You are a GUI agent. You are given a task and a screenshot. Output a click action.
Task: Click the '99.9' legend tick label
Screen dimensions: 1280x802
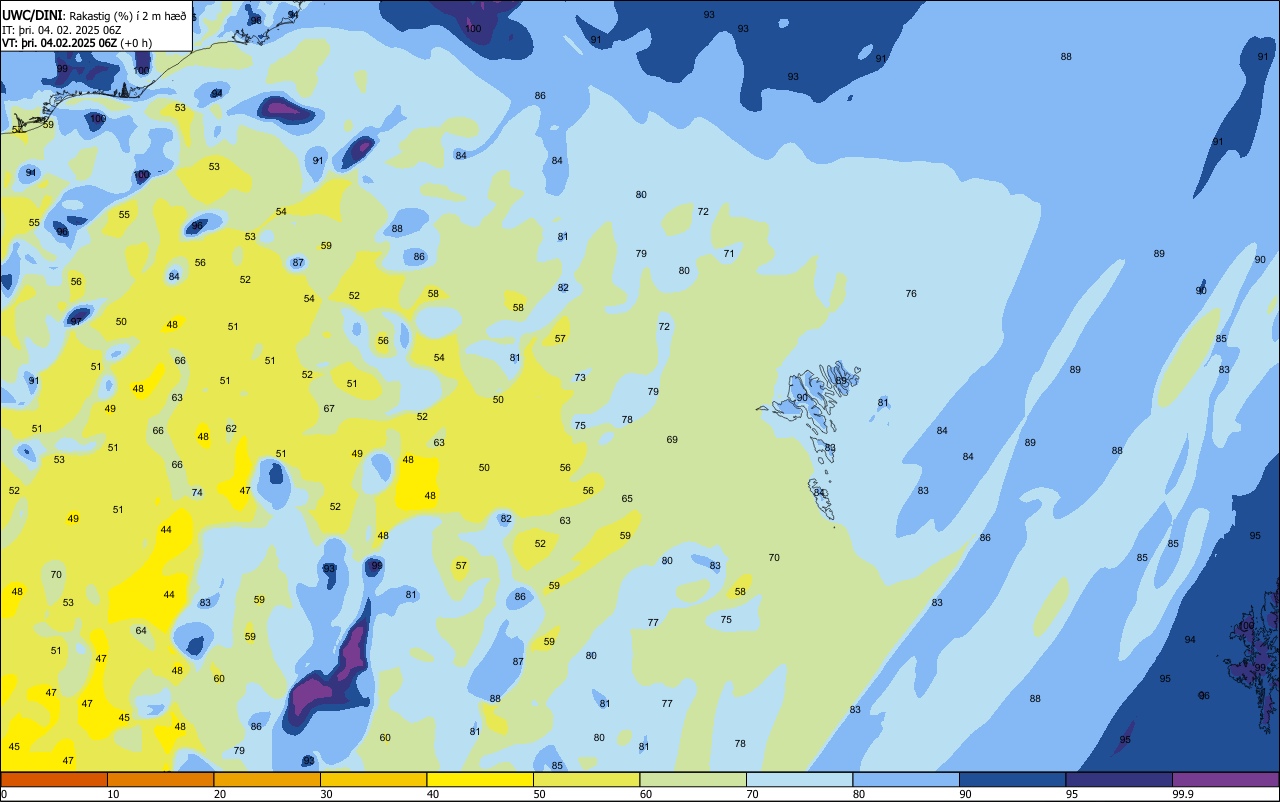point(1182,794)
